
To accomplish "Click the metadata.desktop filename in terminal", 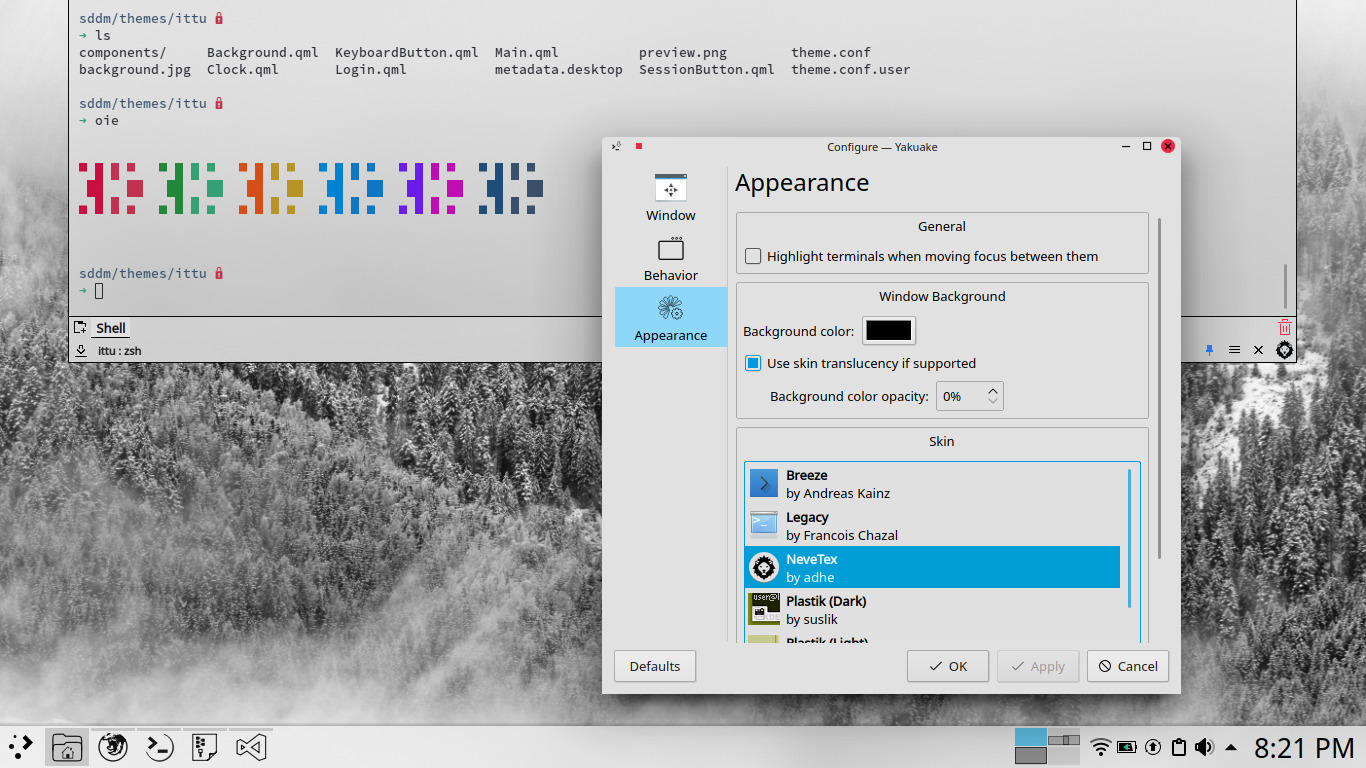I will [559, 69].
